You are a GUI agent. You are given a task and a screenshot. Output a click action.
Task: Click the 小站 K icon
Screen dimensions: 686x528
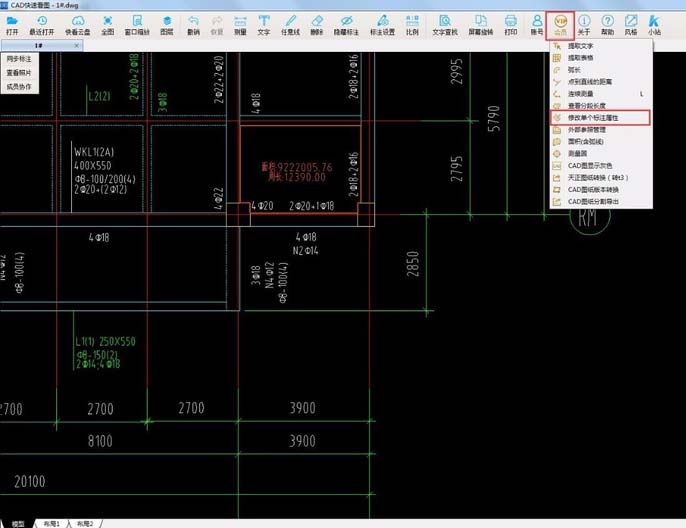click(654, 25)
